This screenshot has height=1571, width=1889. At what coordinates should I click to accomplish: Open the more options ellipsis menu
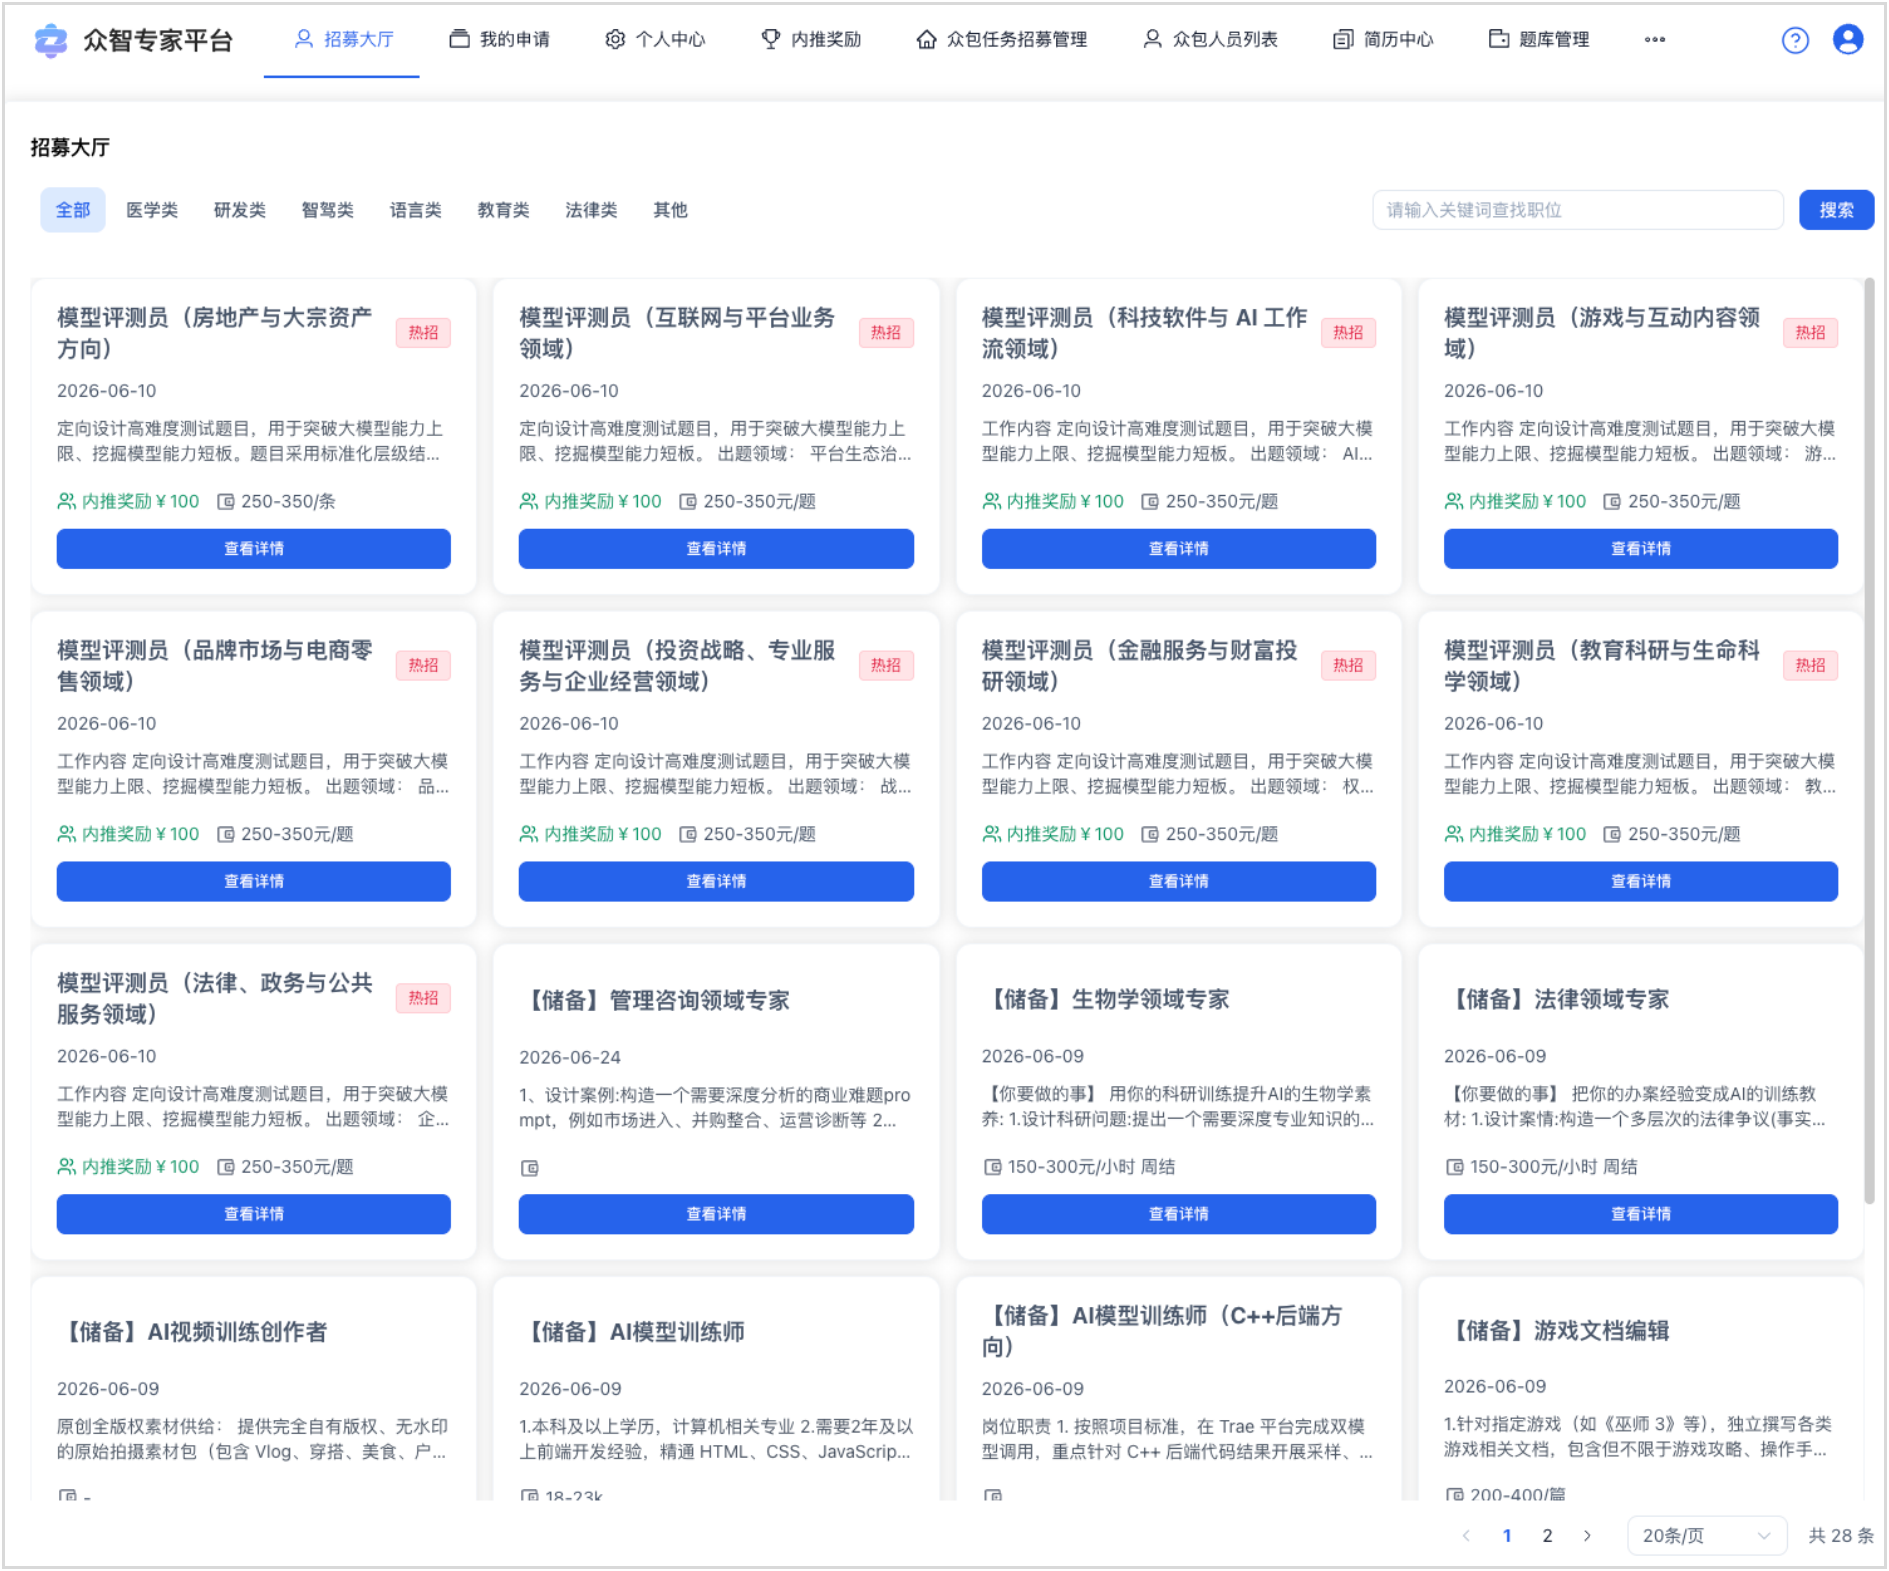tap(1655, 40)
